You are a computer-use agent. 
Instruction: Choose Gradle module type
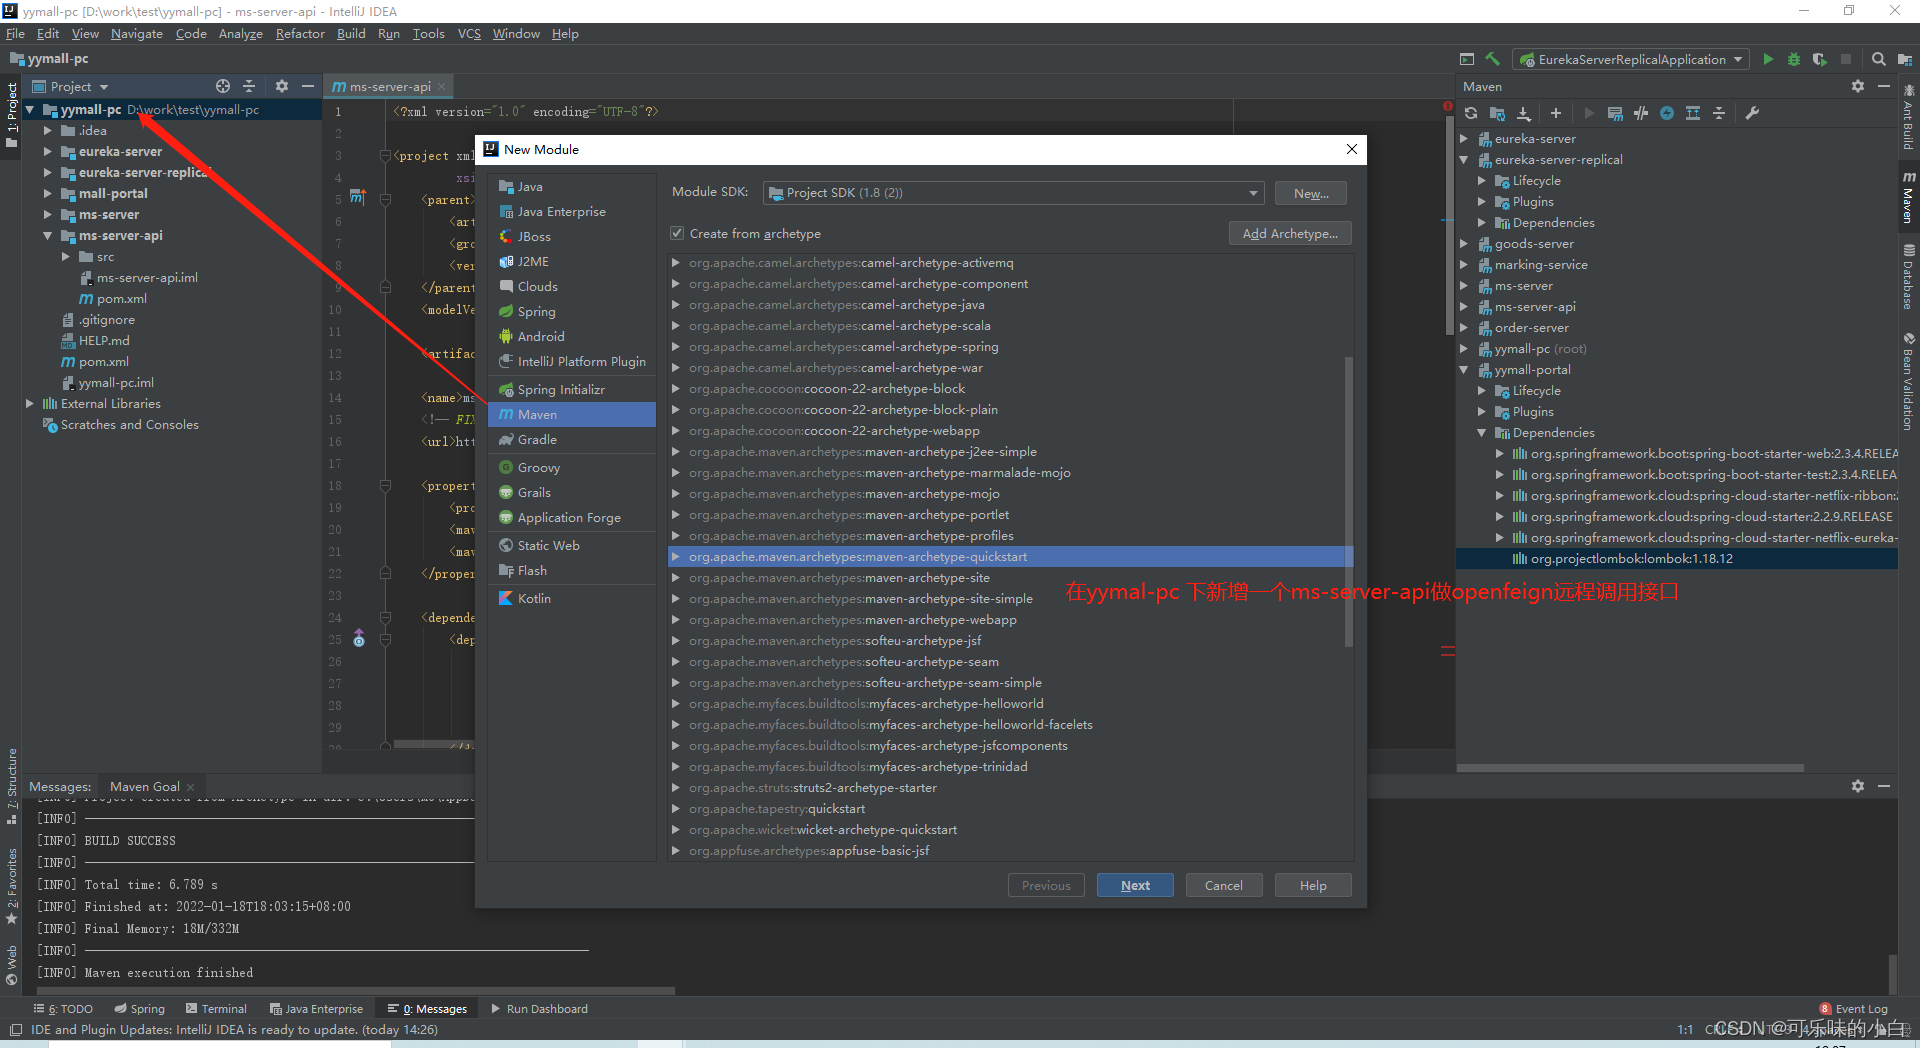click(572, 439)
